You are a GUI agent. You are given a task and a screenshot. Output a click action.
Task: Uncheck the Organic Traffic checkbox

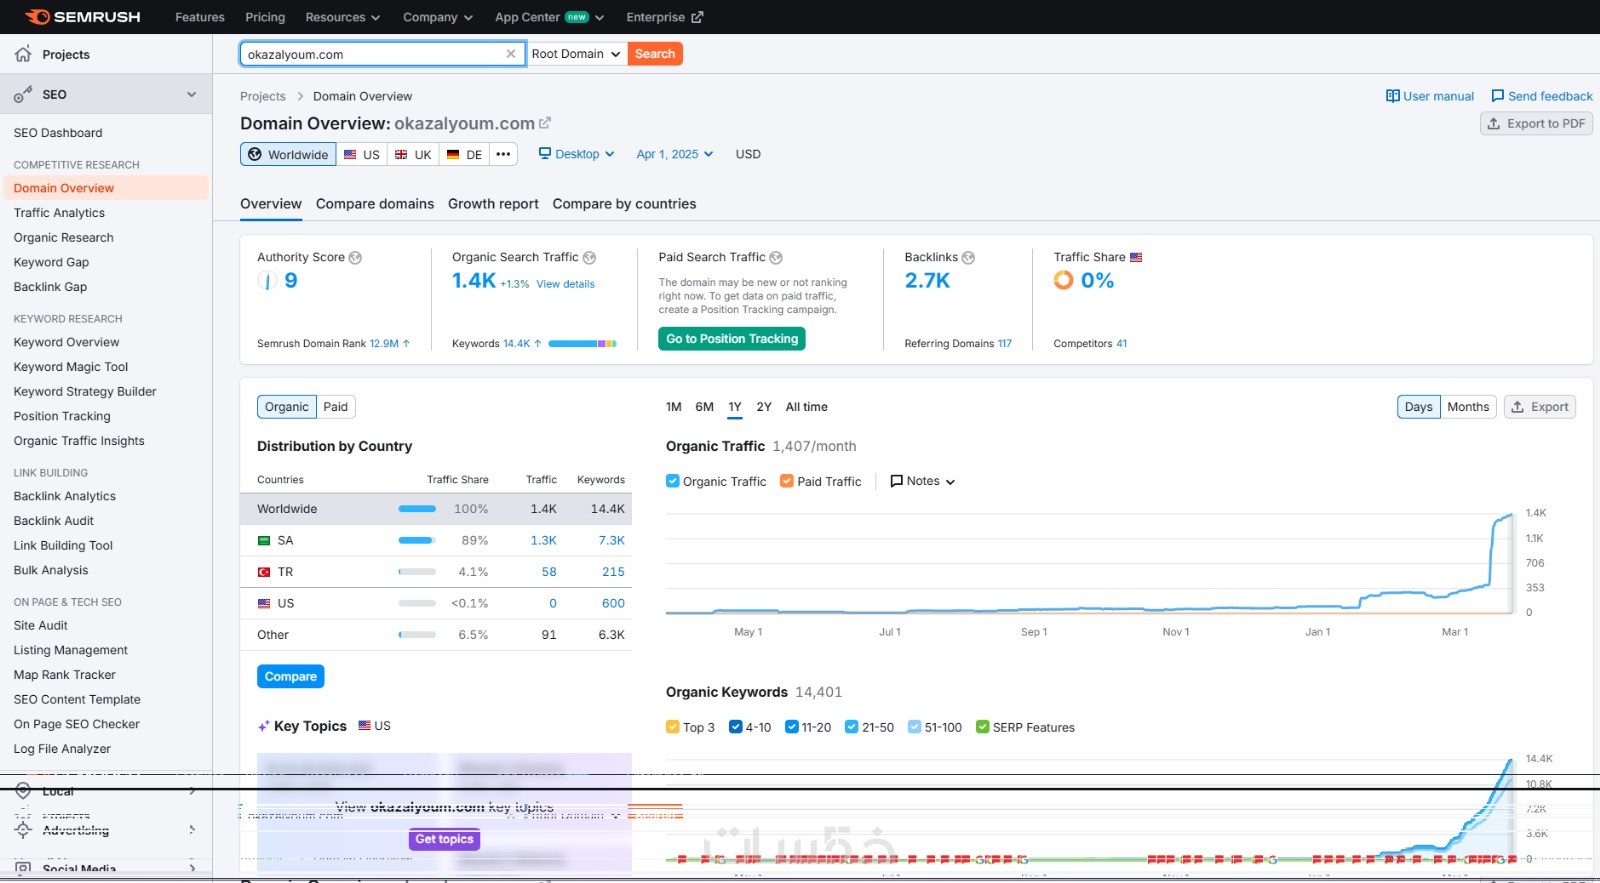pos(673,481)
